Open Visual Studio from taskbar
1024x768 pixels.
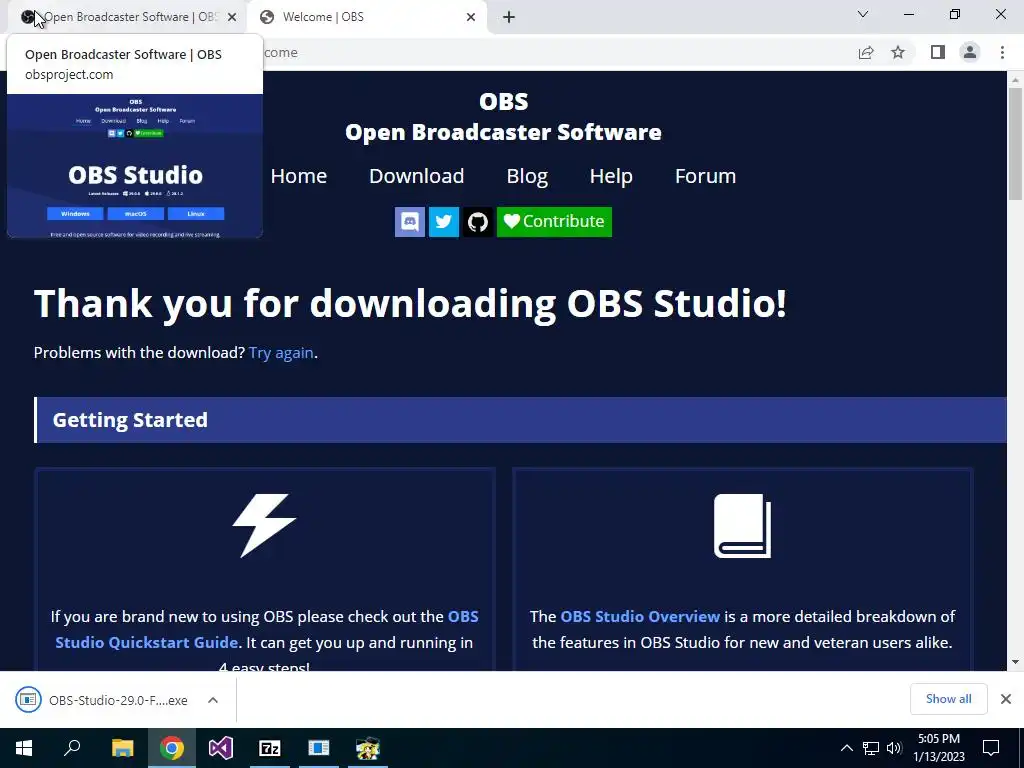(221, 748)
